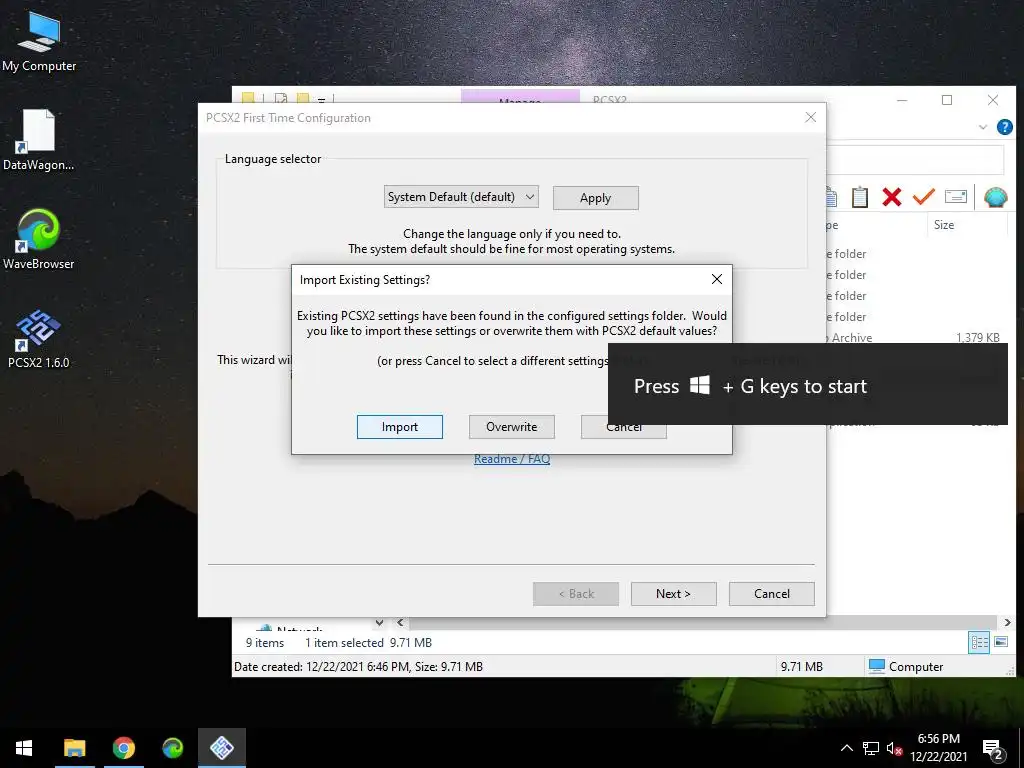Close the Explorer window
This screenshot has width=1024, height=768.
coord(993,100)
